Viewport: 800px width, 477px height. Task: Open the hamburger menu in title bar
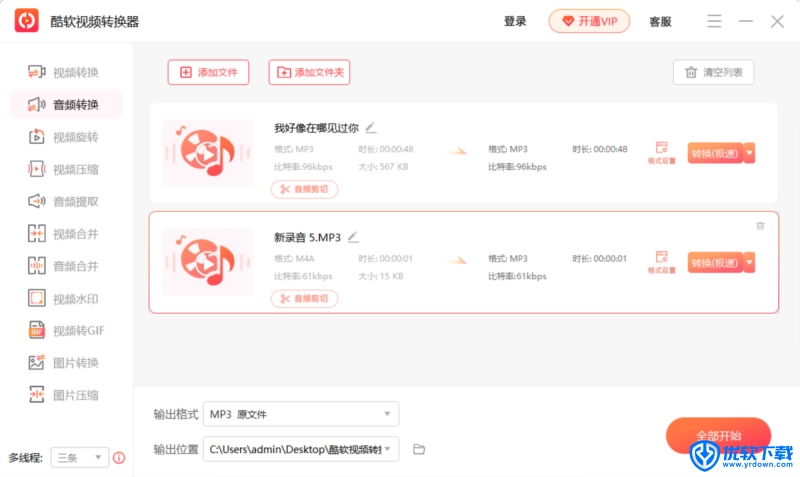[x=714, y=21]
